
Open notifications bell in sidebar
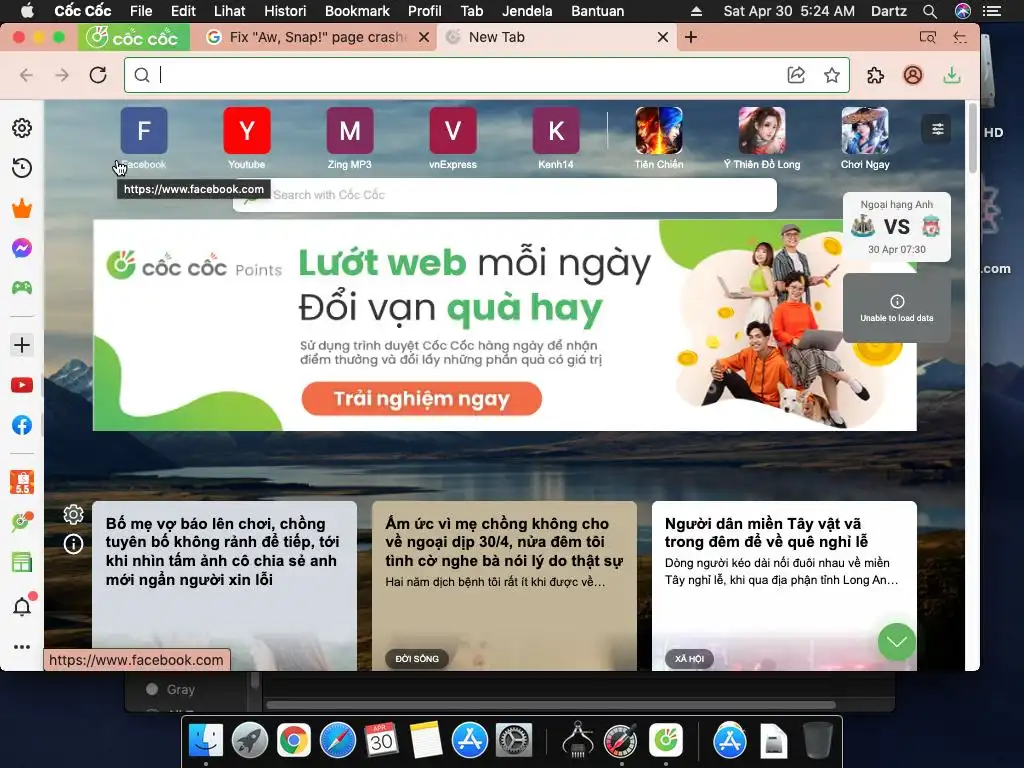(22, 606)
